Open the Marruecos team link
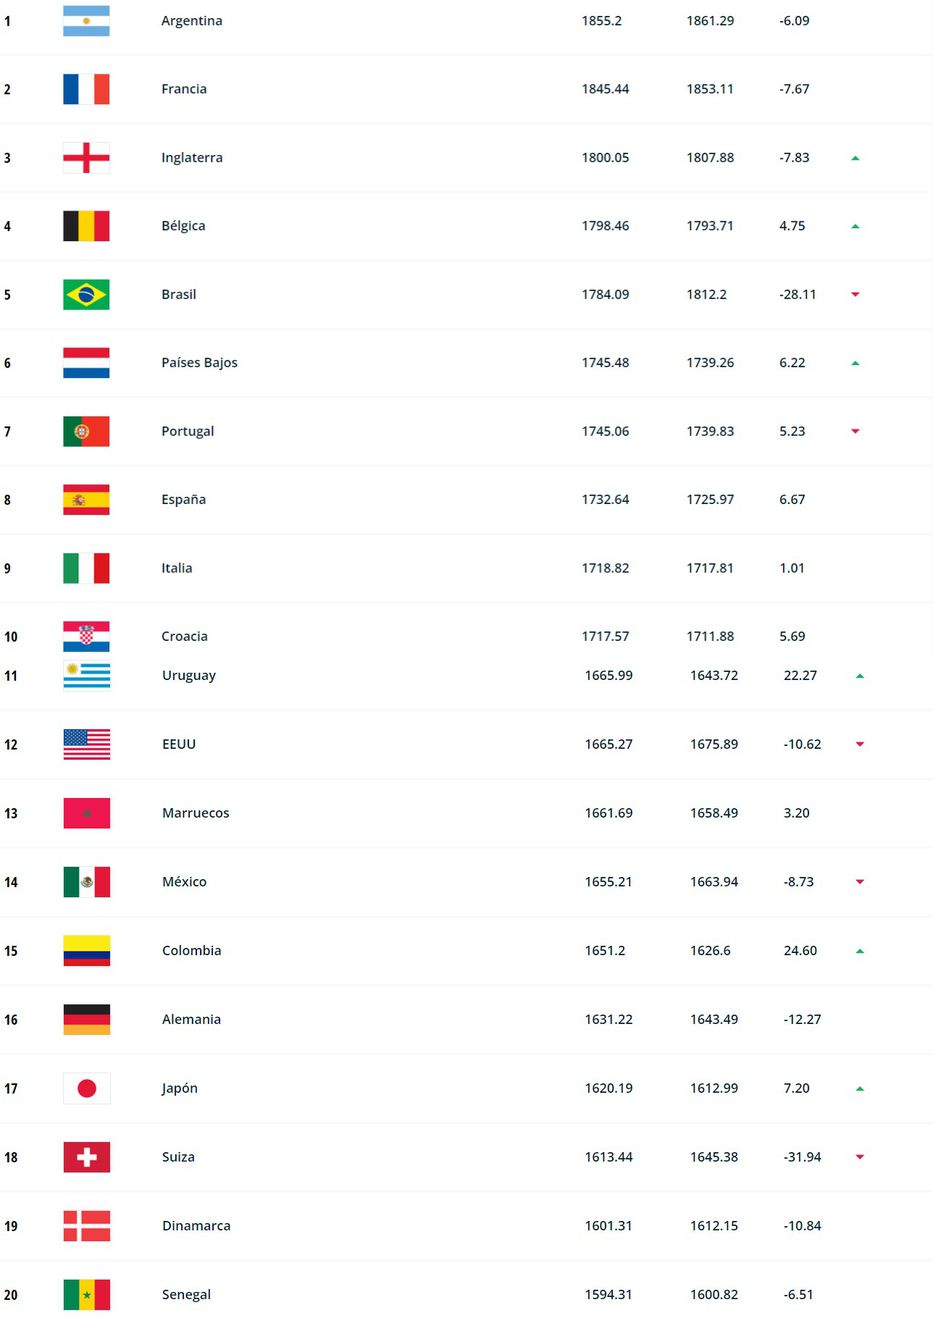Screen dimensions: 933x1318 (x=195, y=813)
